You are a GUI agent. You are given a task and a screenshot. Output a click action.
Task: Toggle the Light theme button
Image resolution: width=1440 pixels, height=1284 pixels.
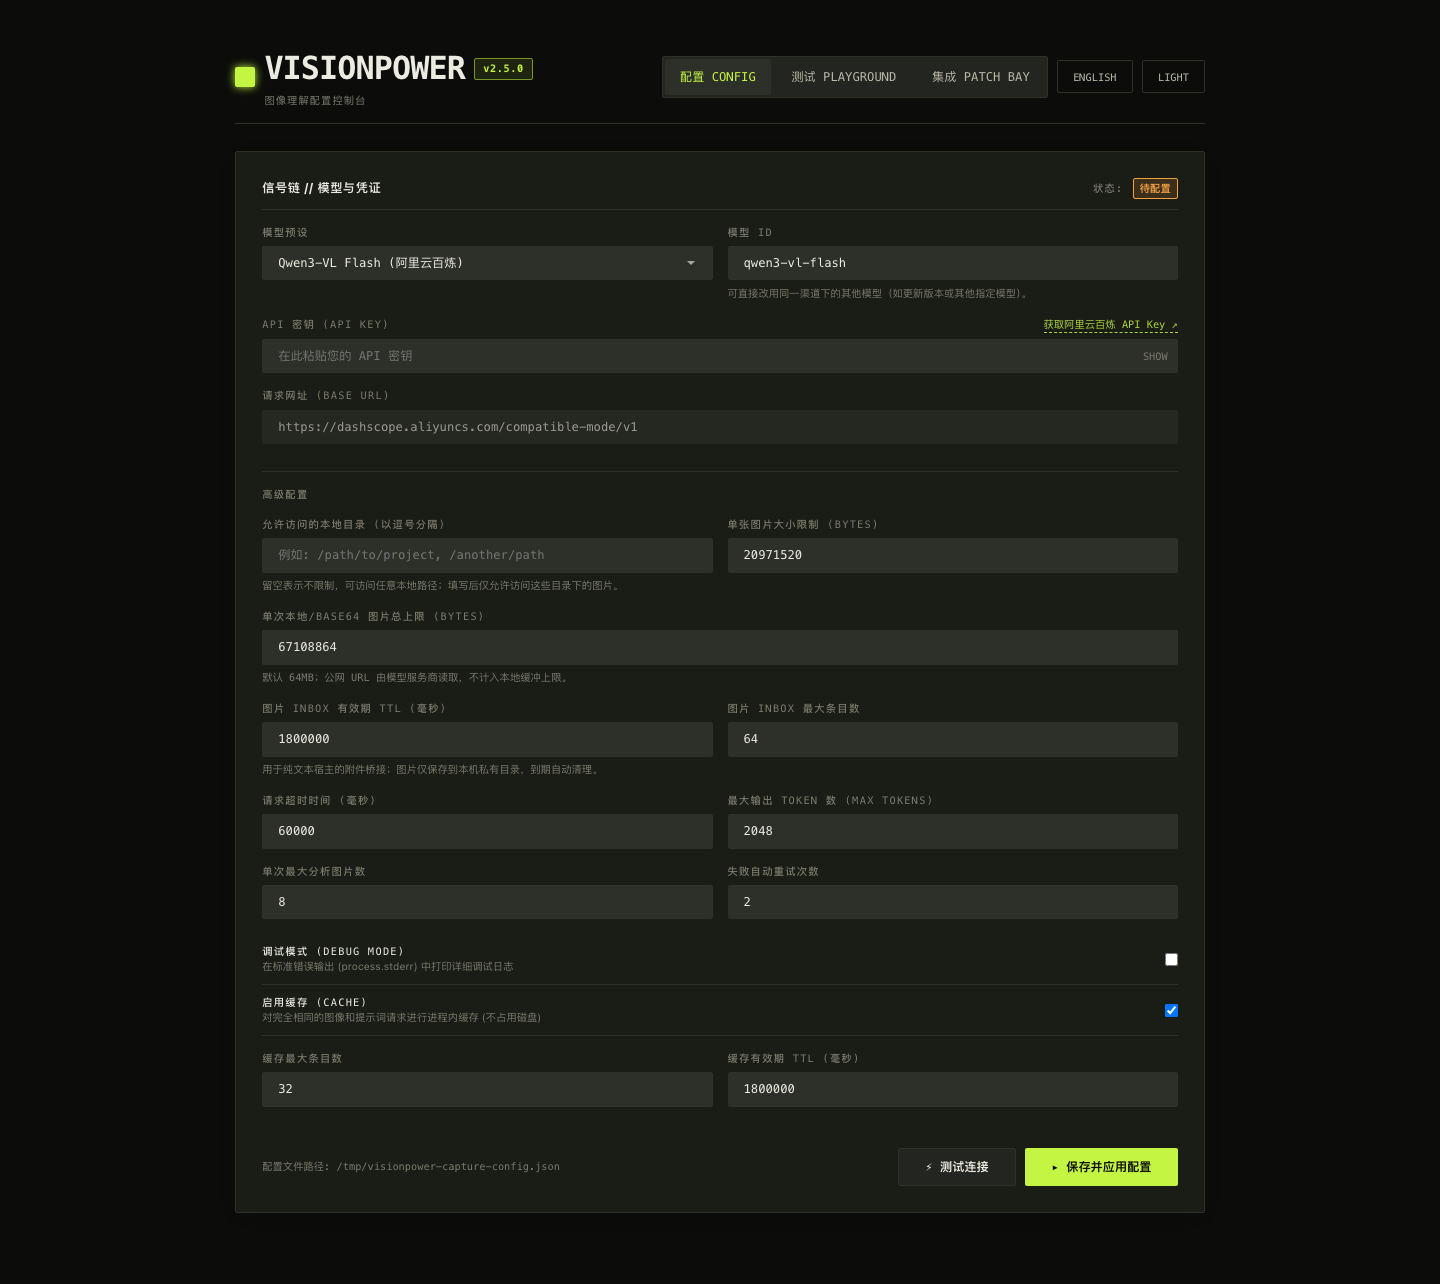[1173, 77]
